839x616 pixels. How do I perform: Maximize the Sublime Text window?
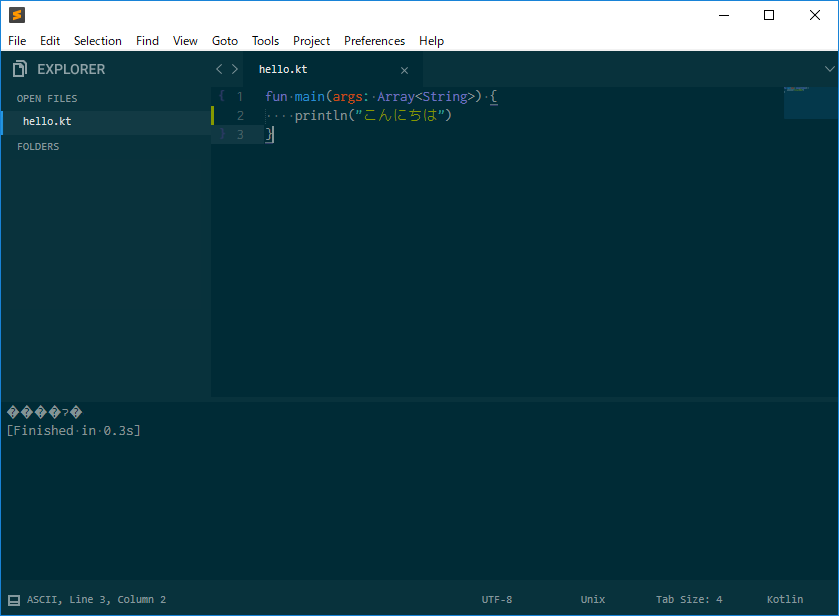769,15
